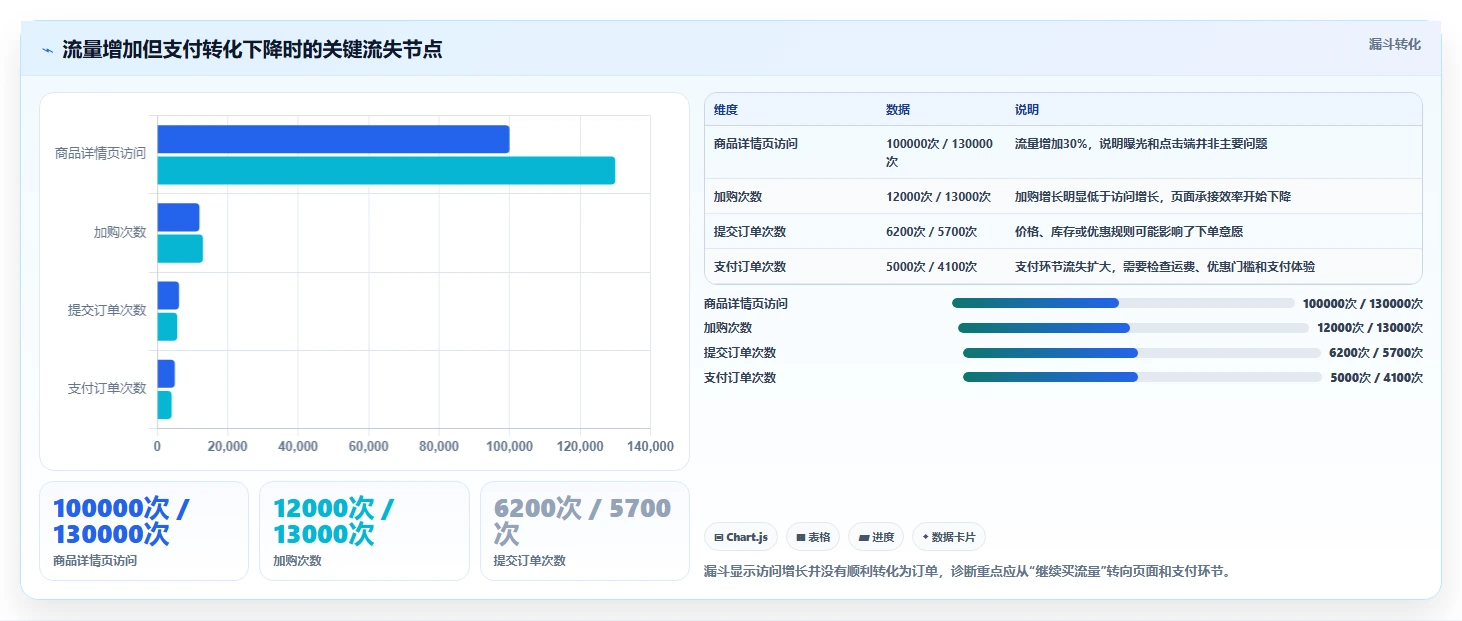Click the 进度 chip
The height and width of the screenshot is (621, 1462).
[876, 537]
